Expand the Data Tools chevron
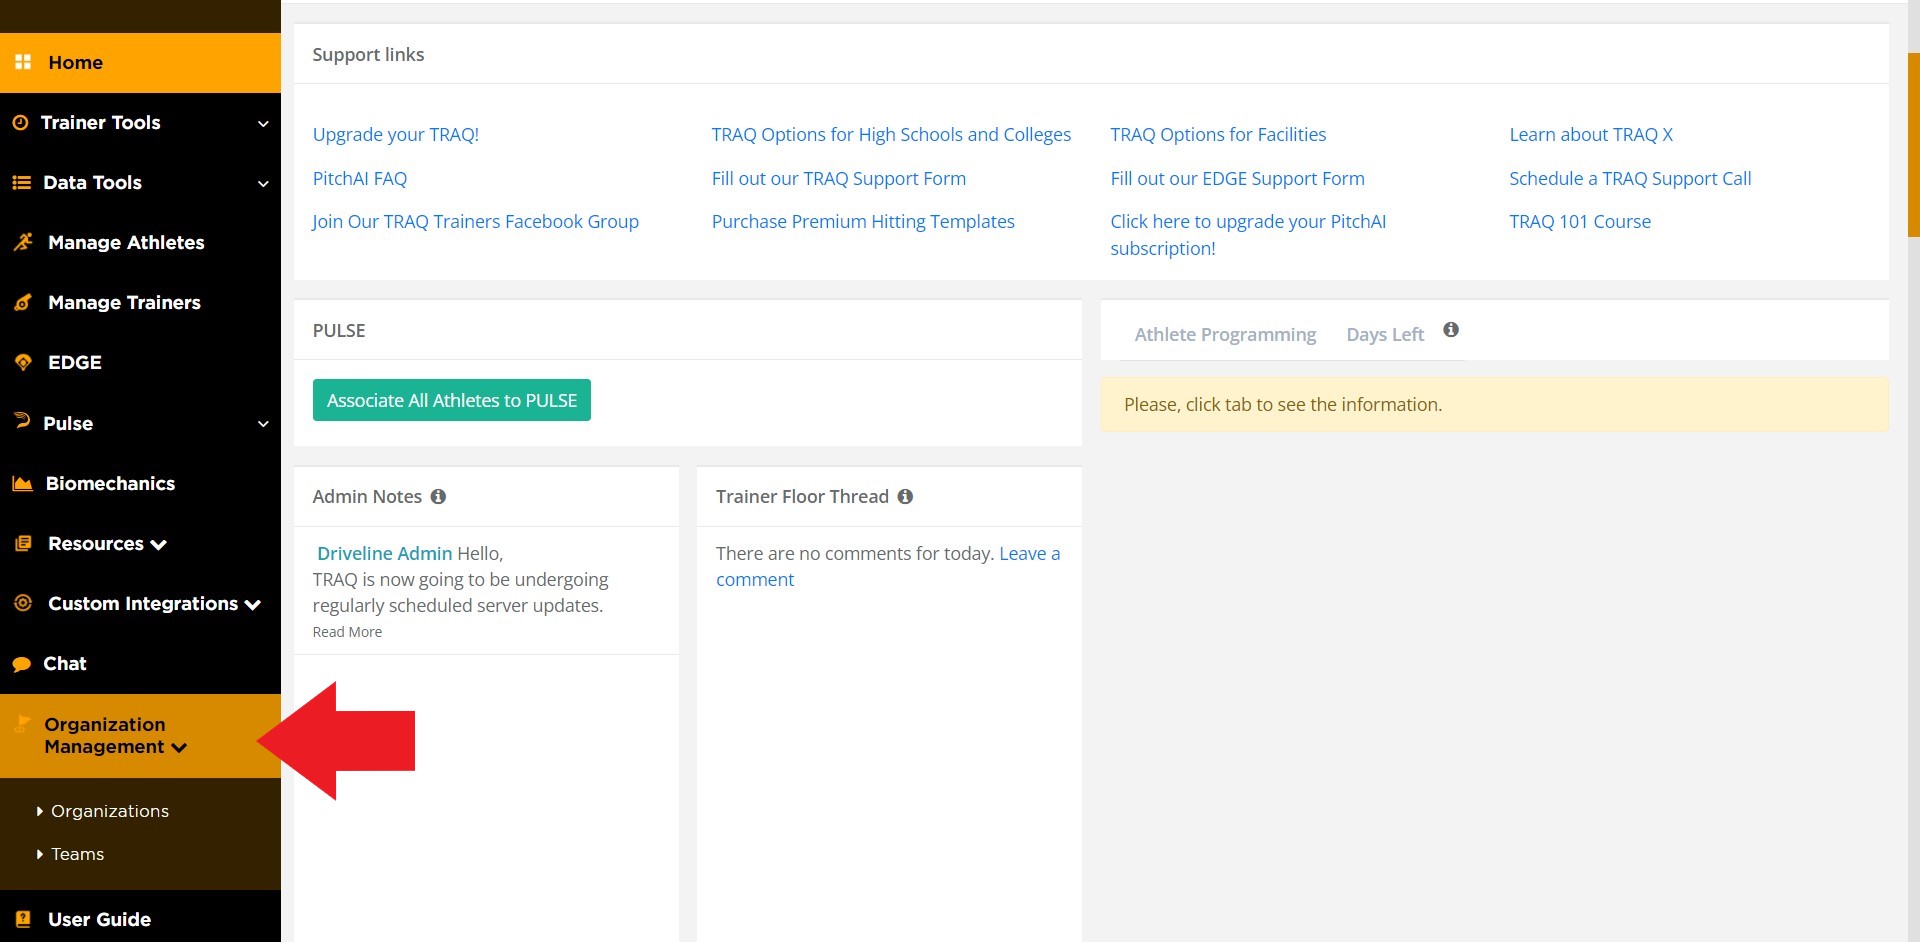 [x=263, y=184]
